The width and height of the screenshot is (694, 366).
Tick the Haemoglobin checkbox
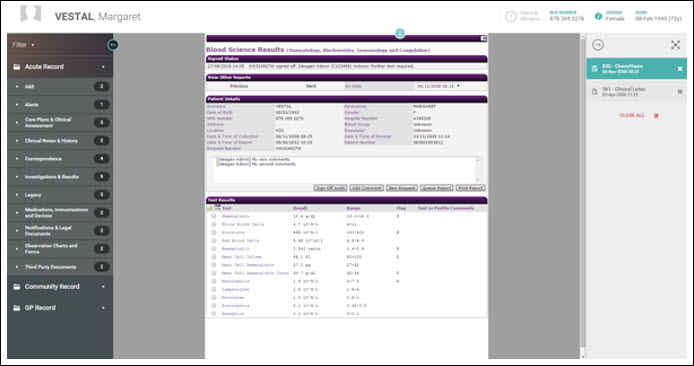tap(214, 216)
